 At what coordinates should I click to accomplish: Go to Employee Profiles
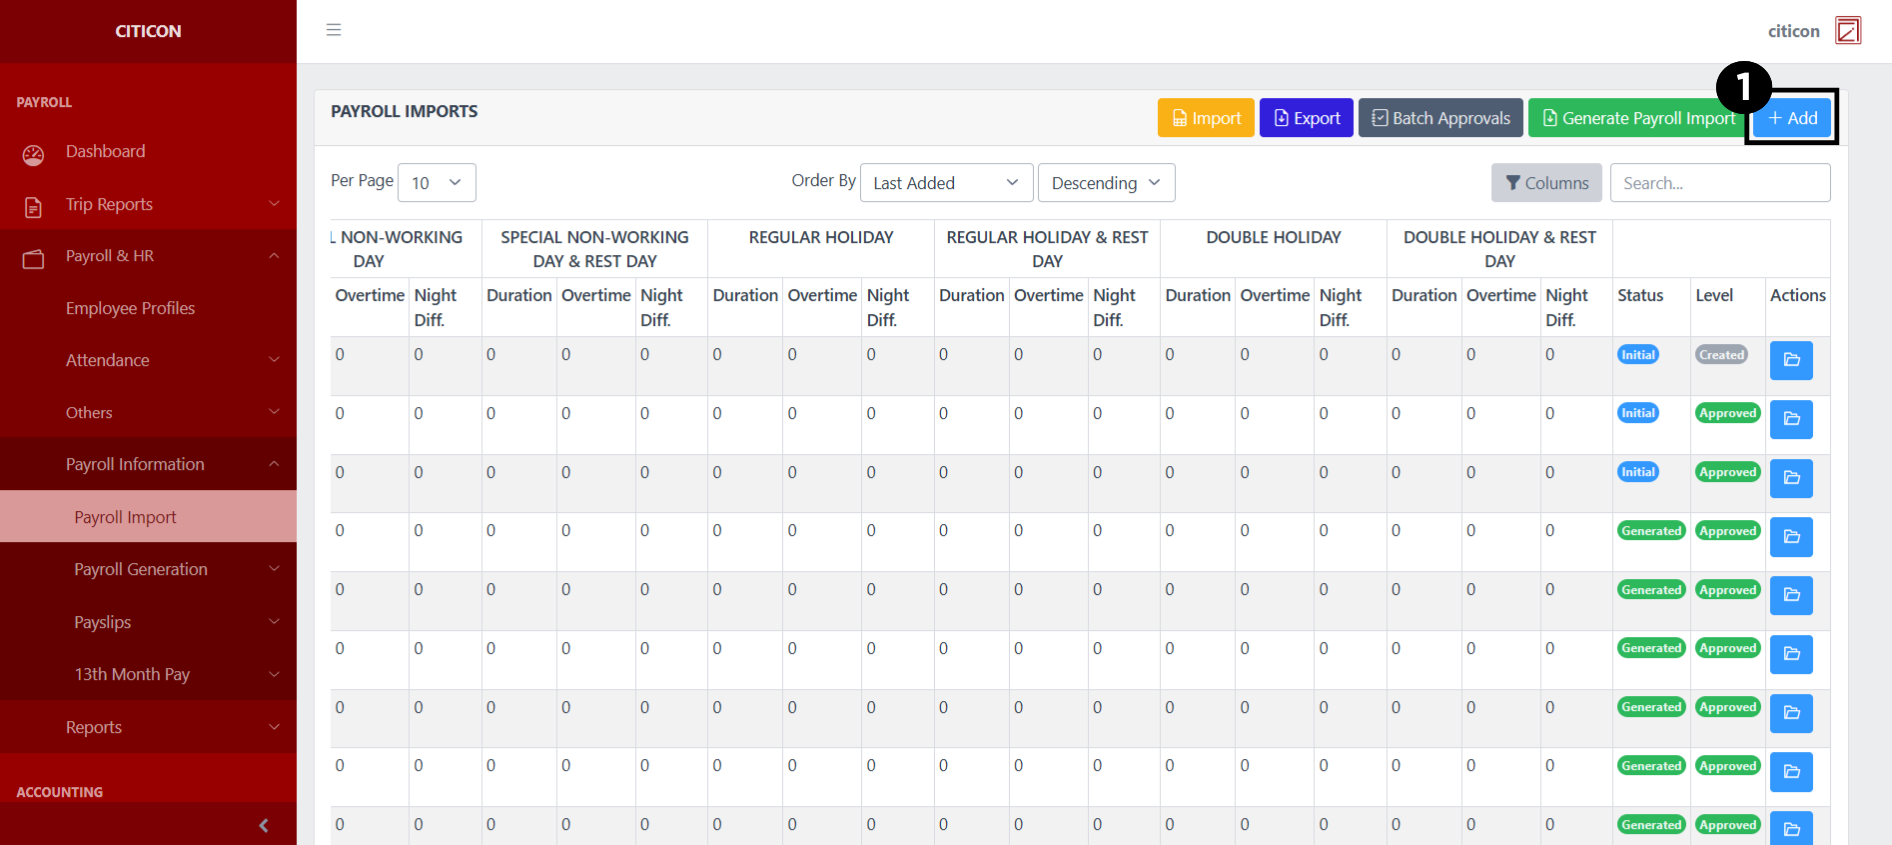pos(130,308)
